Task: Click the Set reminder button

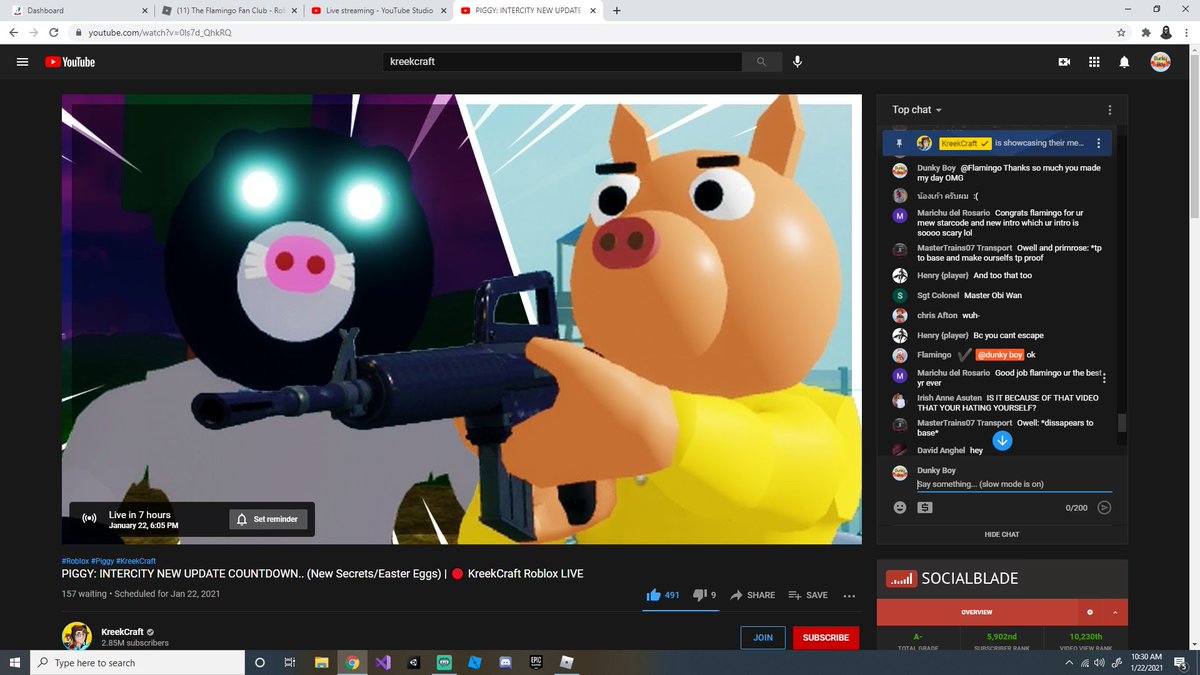Action: click(268, 519)
